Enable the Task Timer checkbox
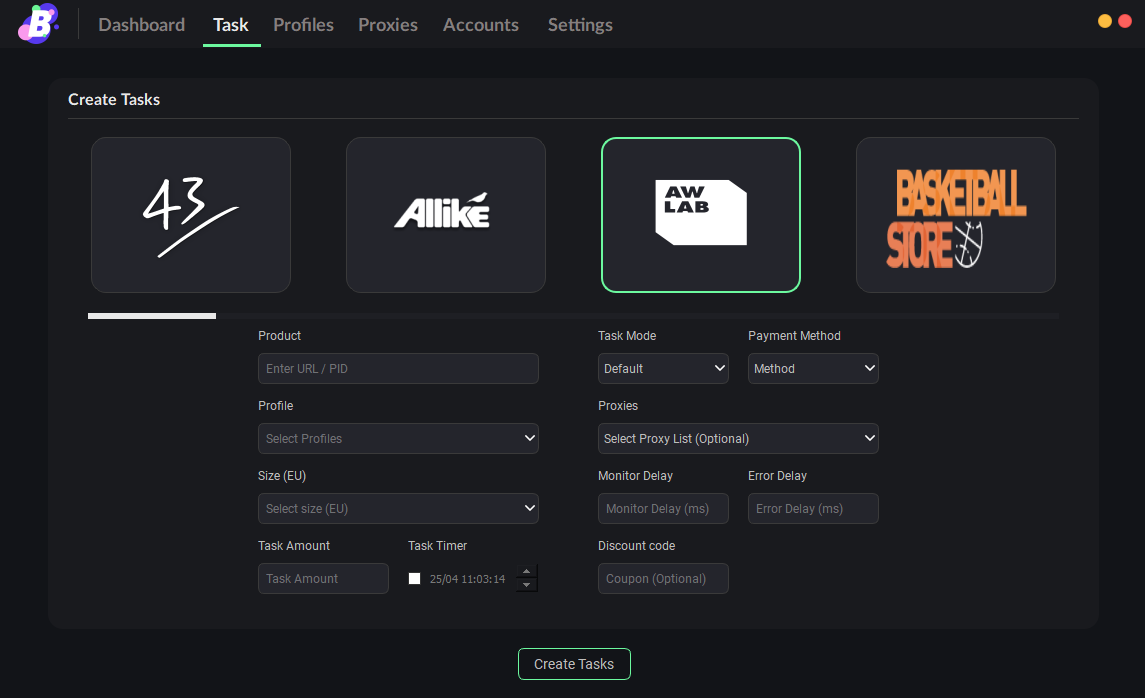The width and height of the screenshot is (1145, 698). [415, 578]
